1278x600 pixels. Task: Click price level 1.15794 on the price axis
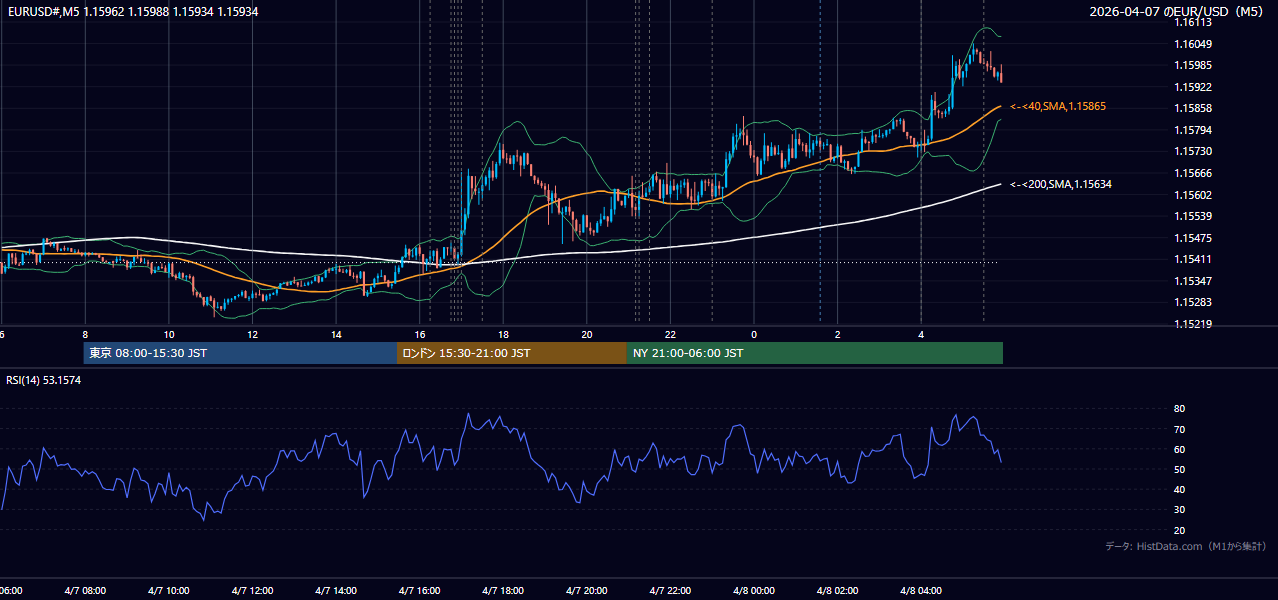1192,130
